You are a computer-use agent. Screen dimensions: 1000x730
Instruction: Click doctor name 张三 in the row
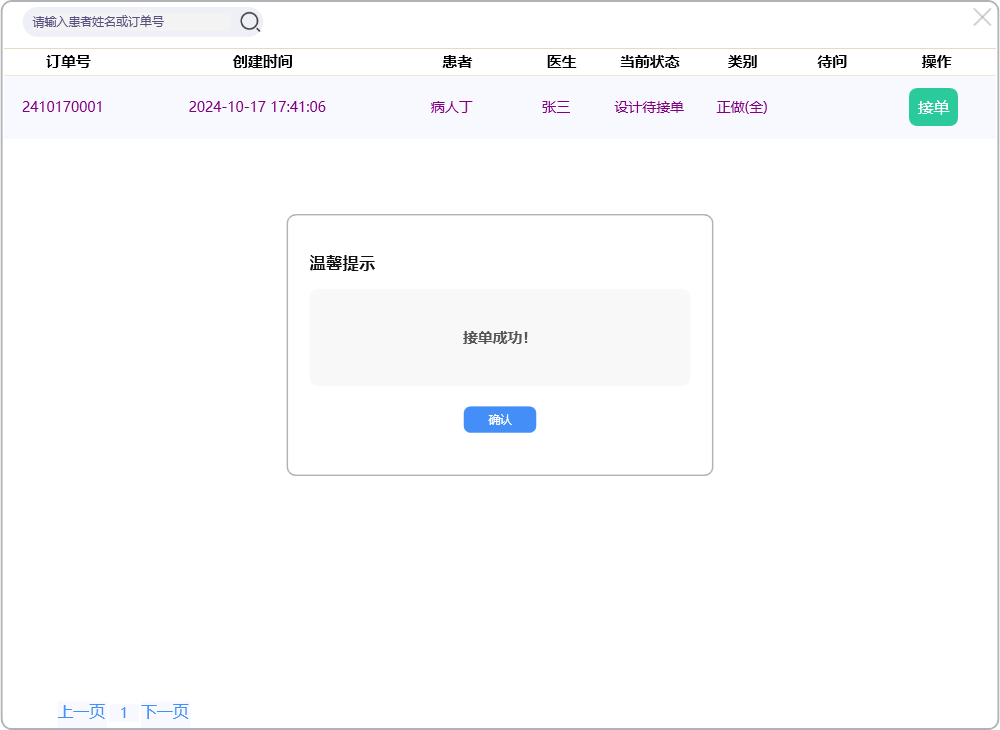coord(556,107)
